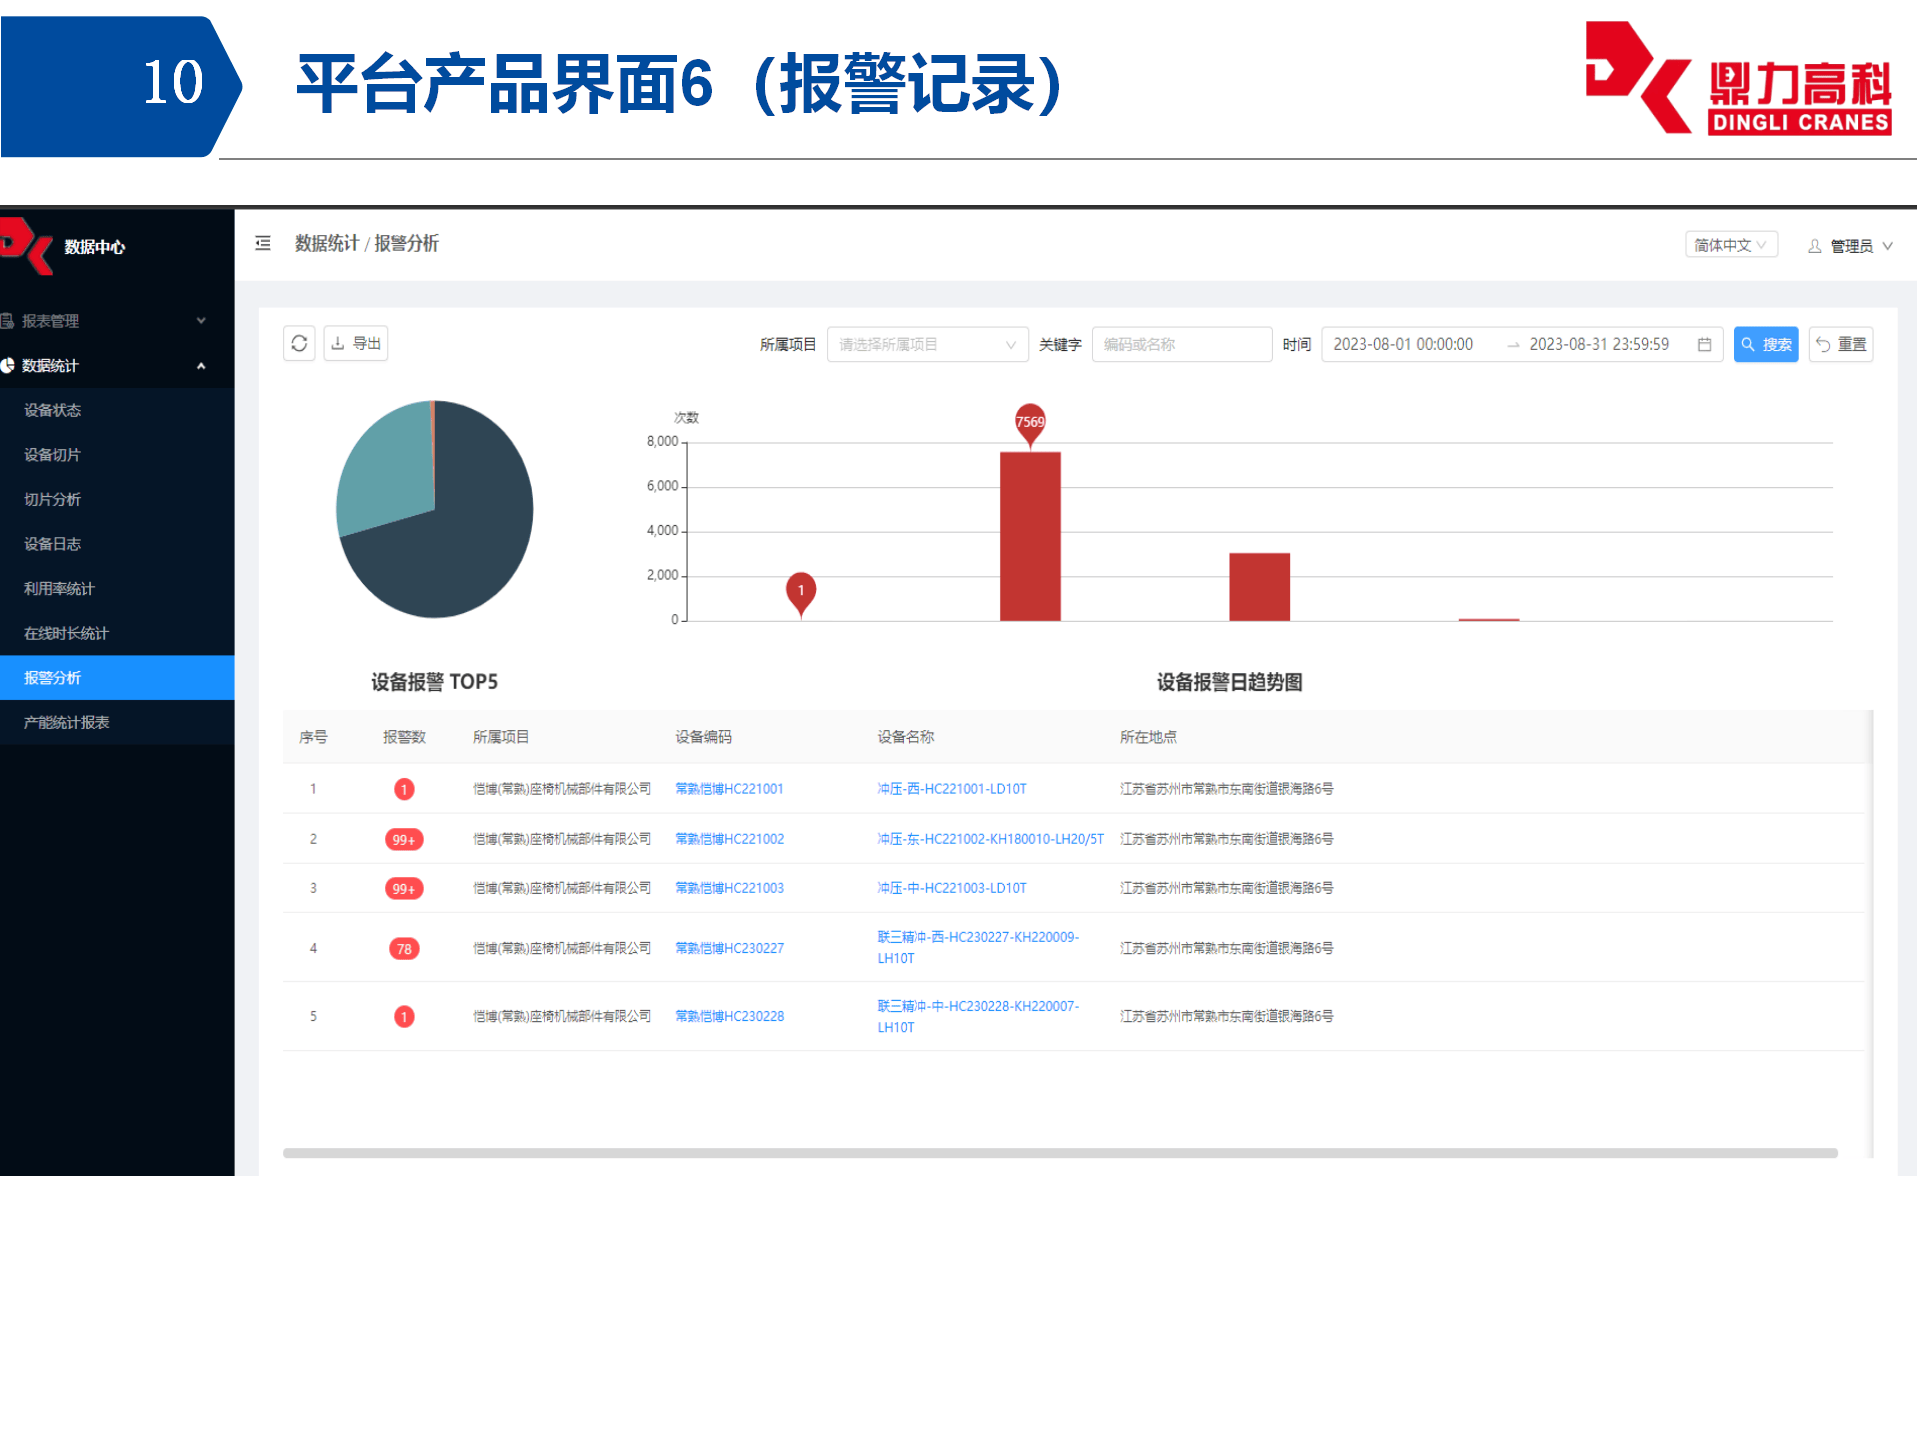Open 产能统计报表 menu entry

tap(67, 723)
